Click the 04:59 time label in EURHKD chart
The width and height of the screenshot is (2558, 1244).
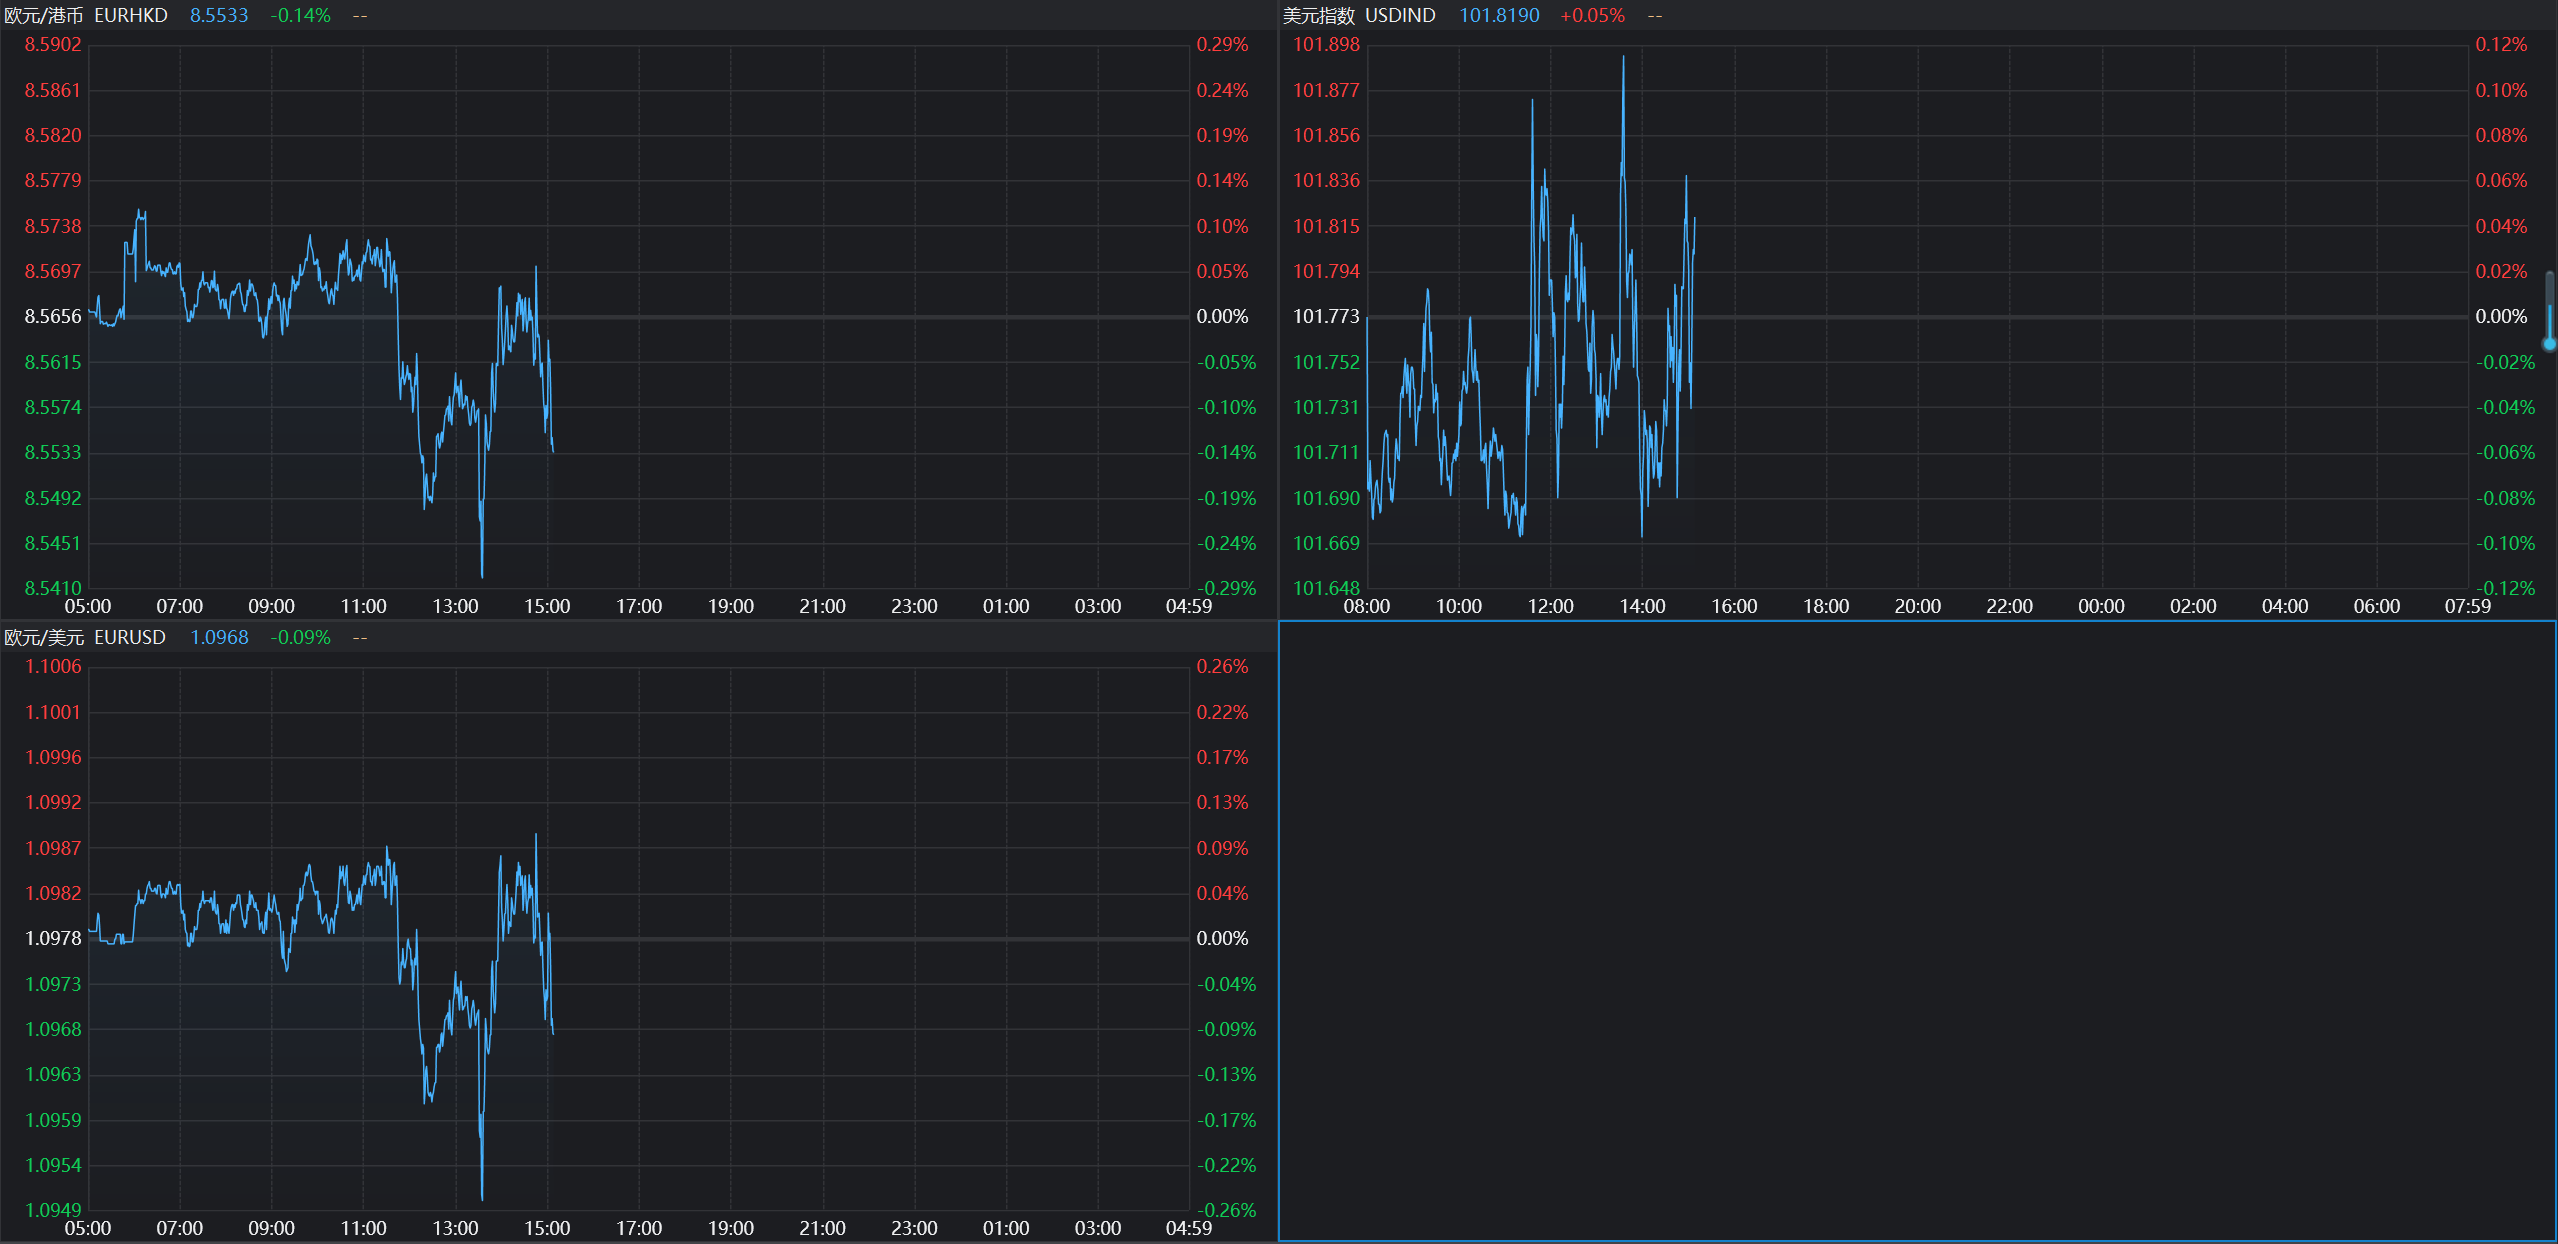tap(1188, 607)
